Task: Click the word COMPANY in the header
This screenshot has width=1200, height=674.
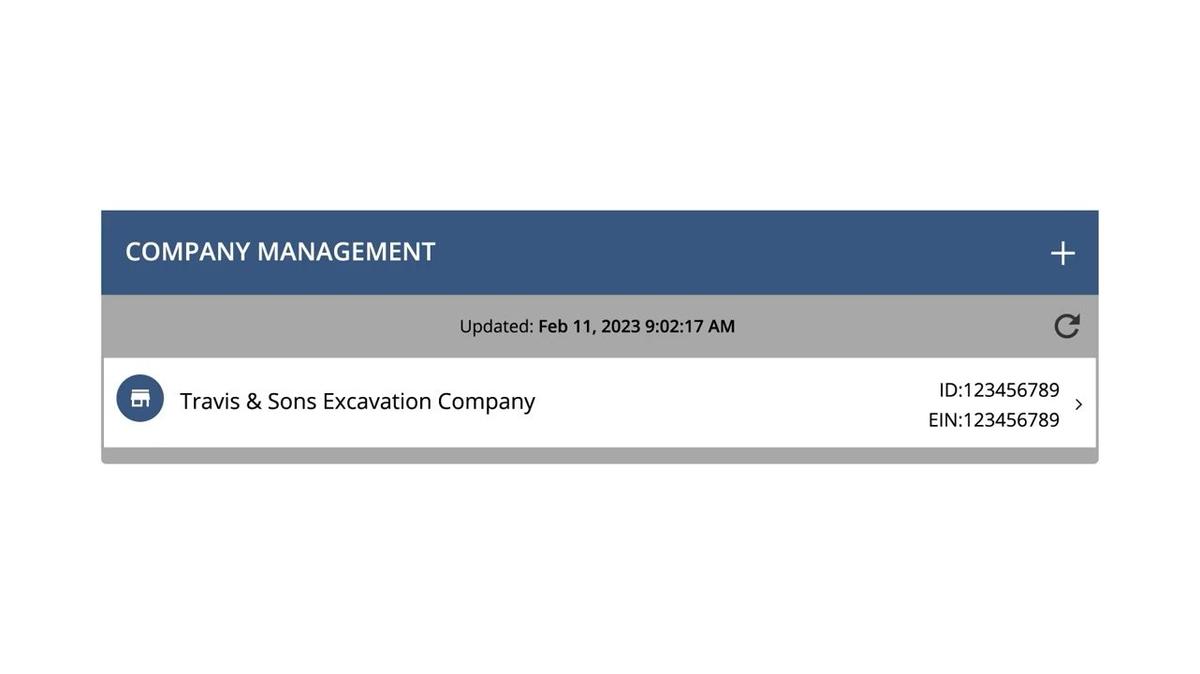Action: (x=187, y=252)
